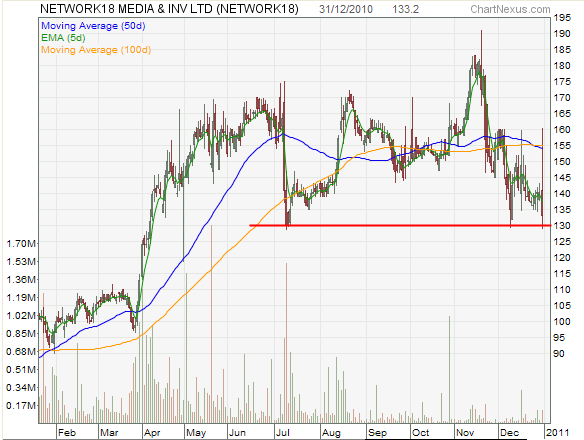Click the 0.17M volume axis label
Image resolution: width=584 pixels, height=440 pixels.
21,405
